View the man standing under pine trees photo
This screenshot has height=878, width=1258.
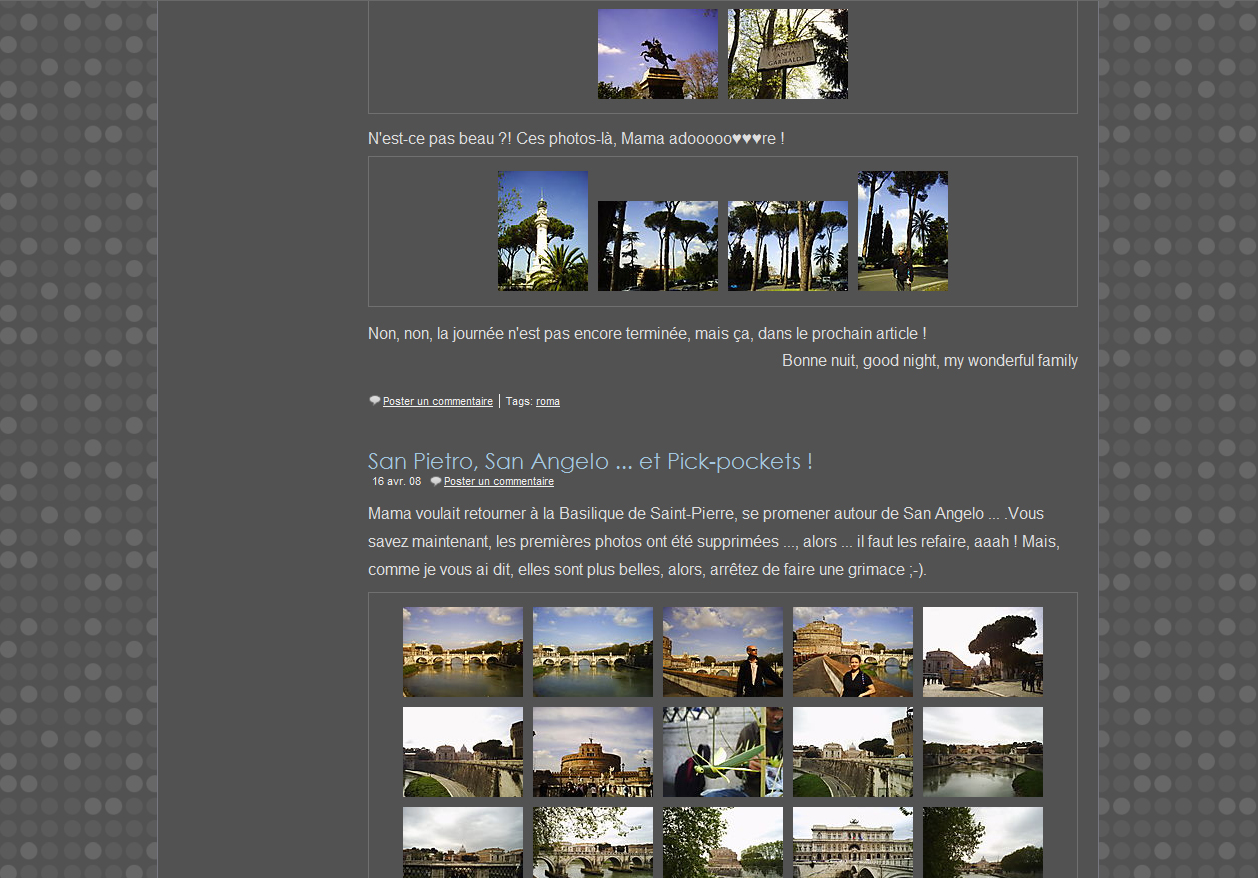coord(902,231)
